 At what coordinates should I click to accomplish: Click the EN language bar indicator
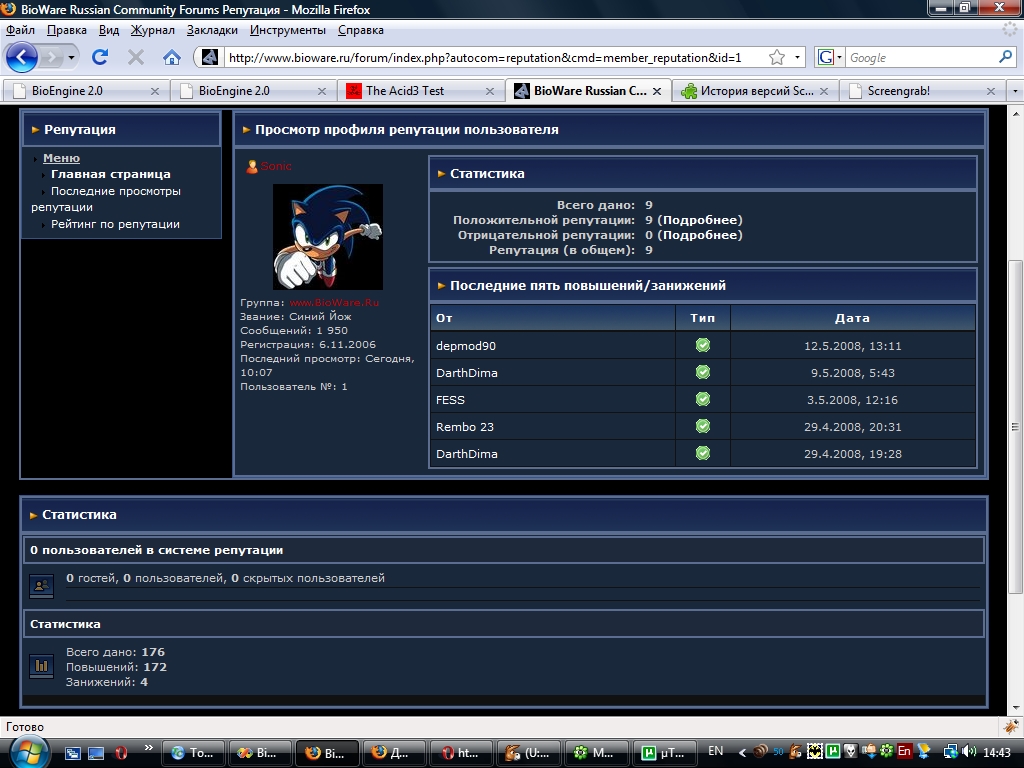(715, 751)
